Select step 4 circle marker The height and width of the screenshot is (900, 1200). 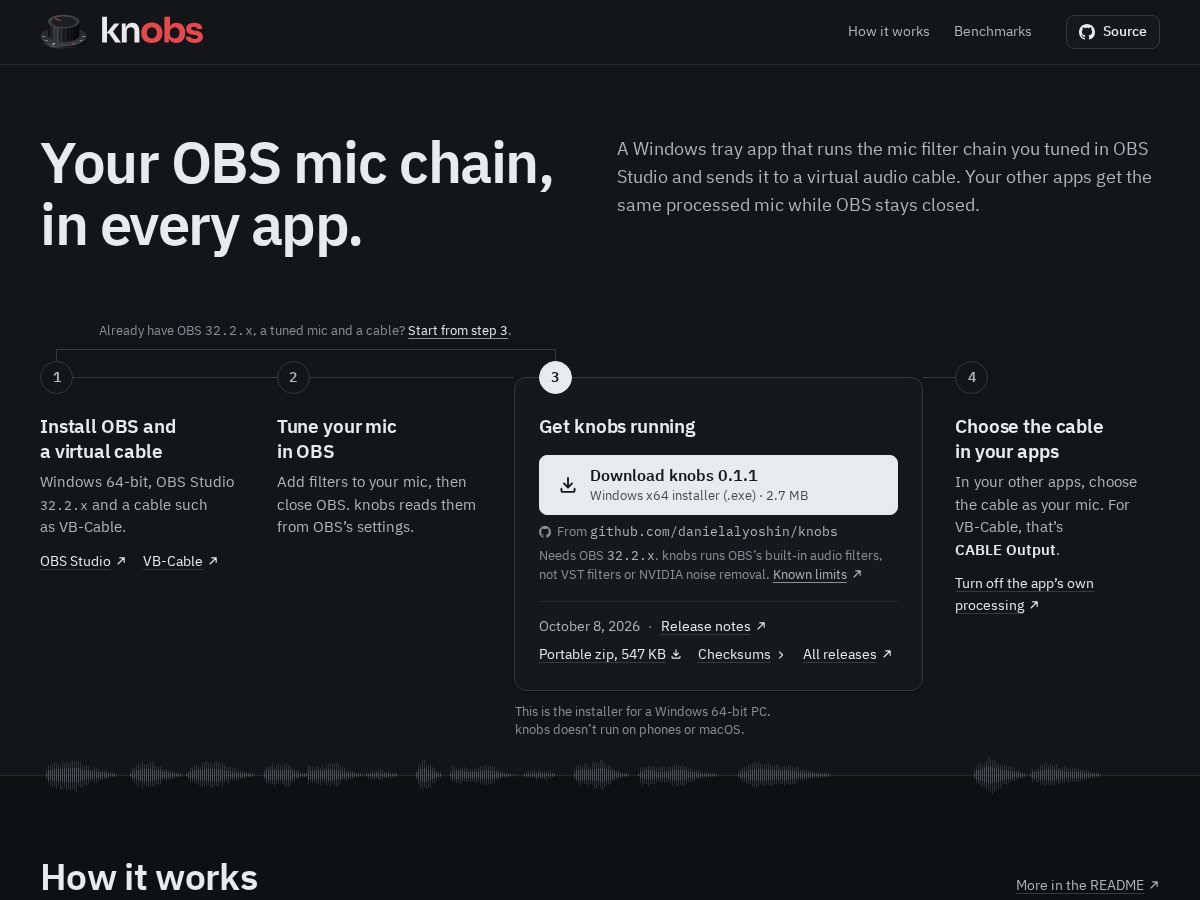click(971, 377)
